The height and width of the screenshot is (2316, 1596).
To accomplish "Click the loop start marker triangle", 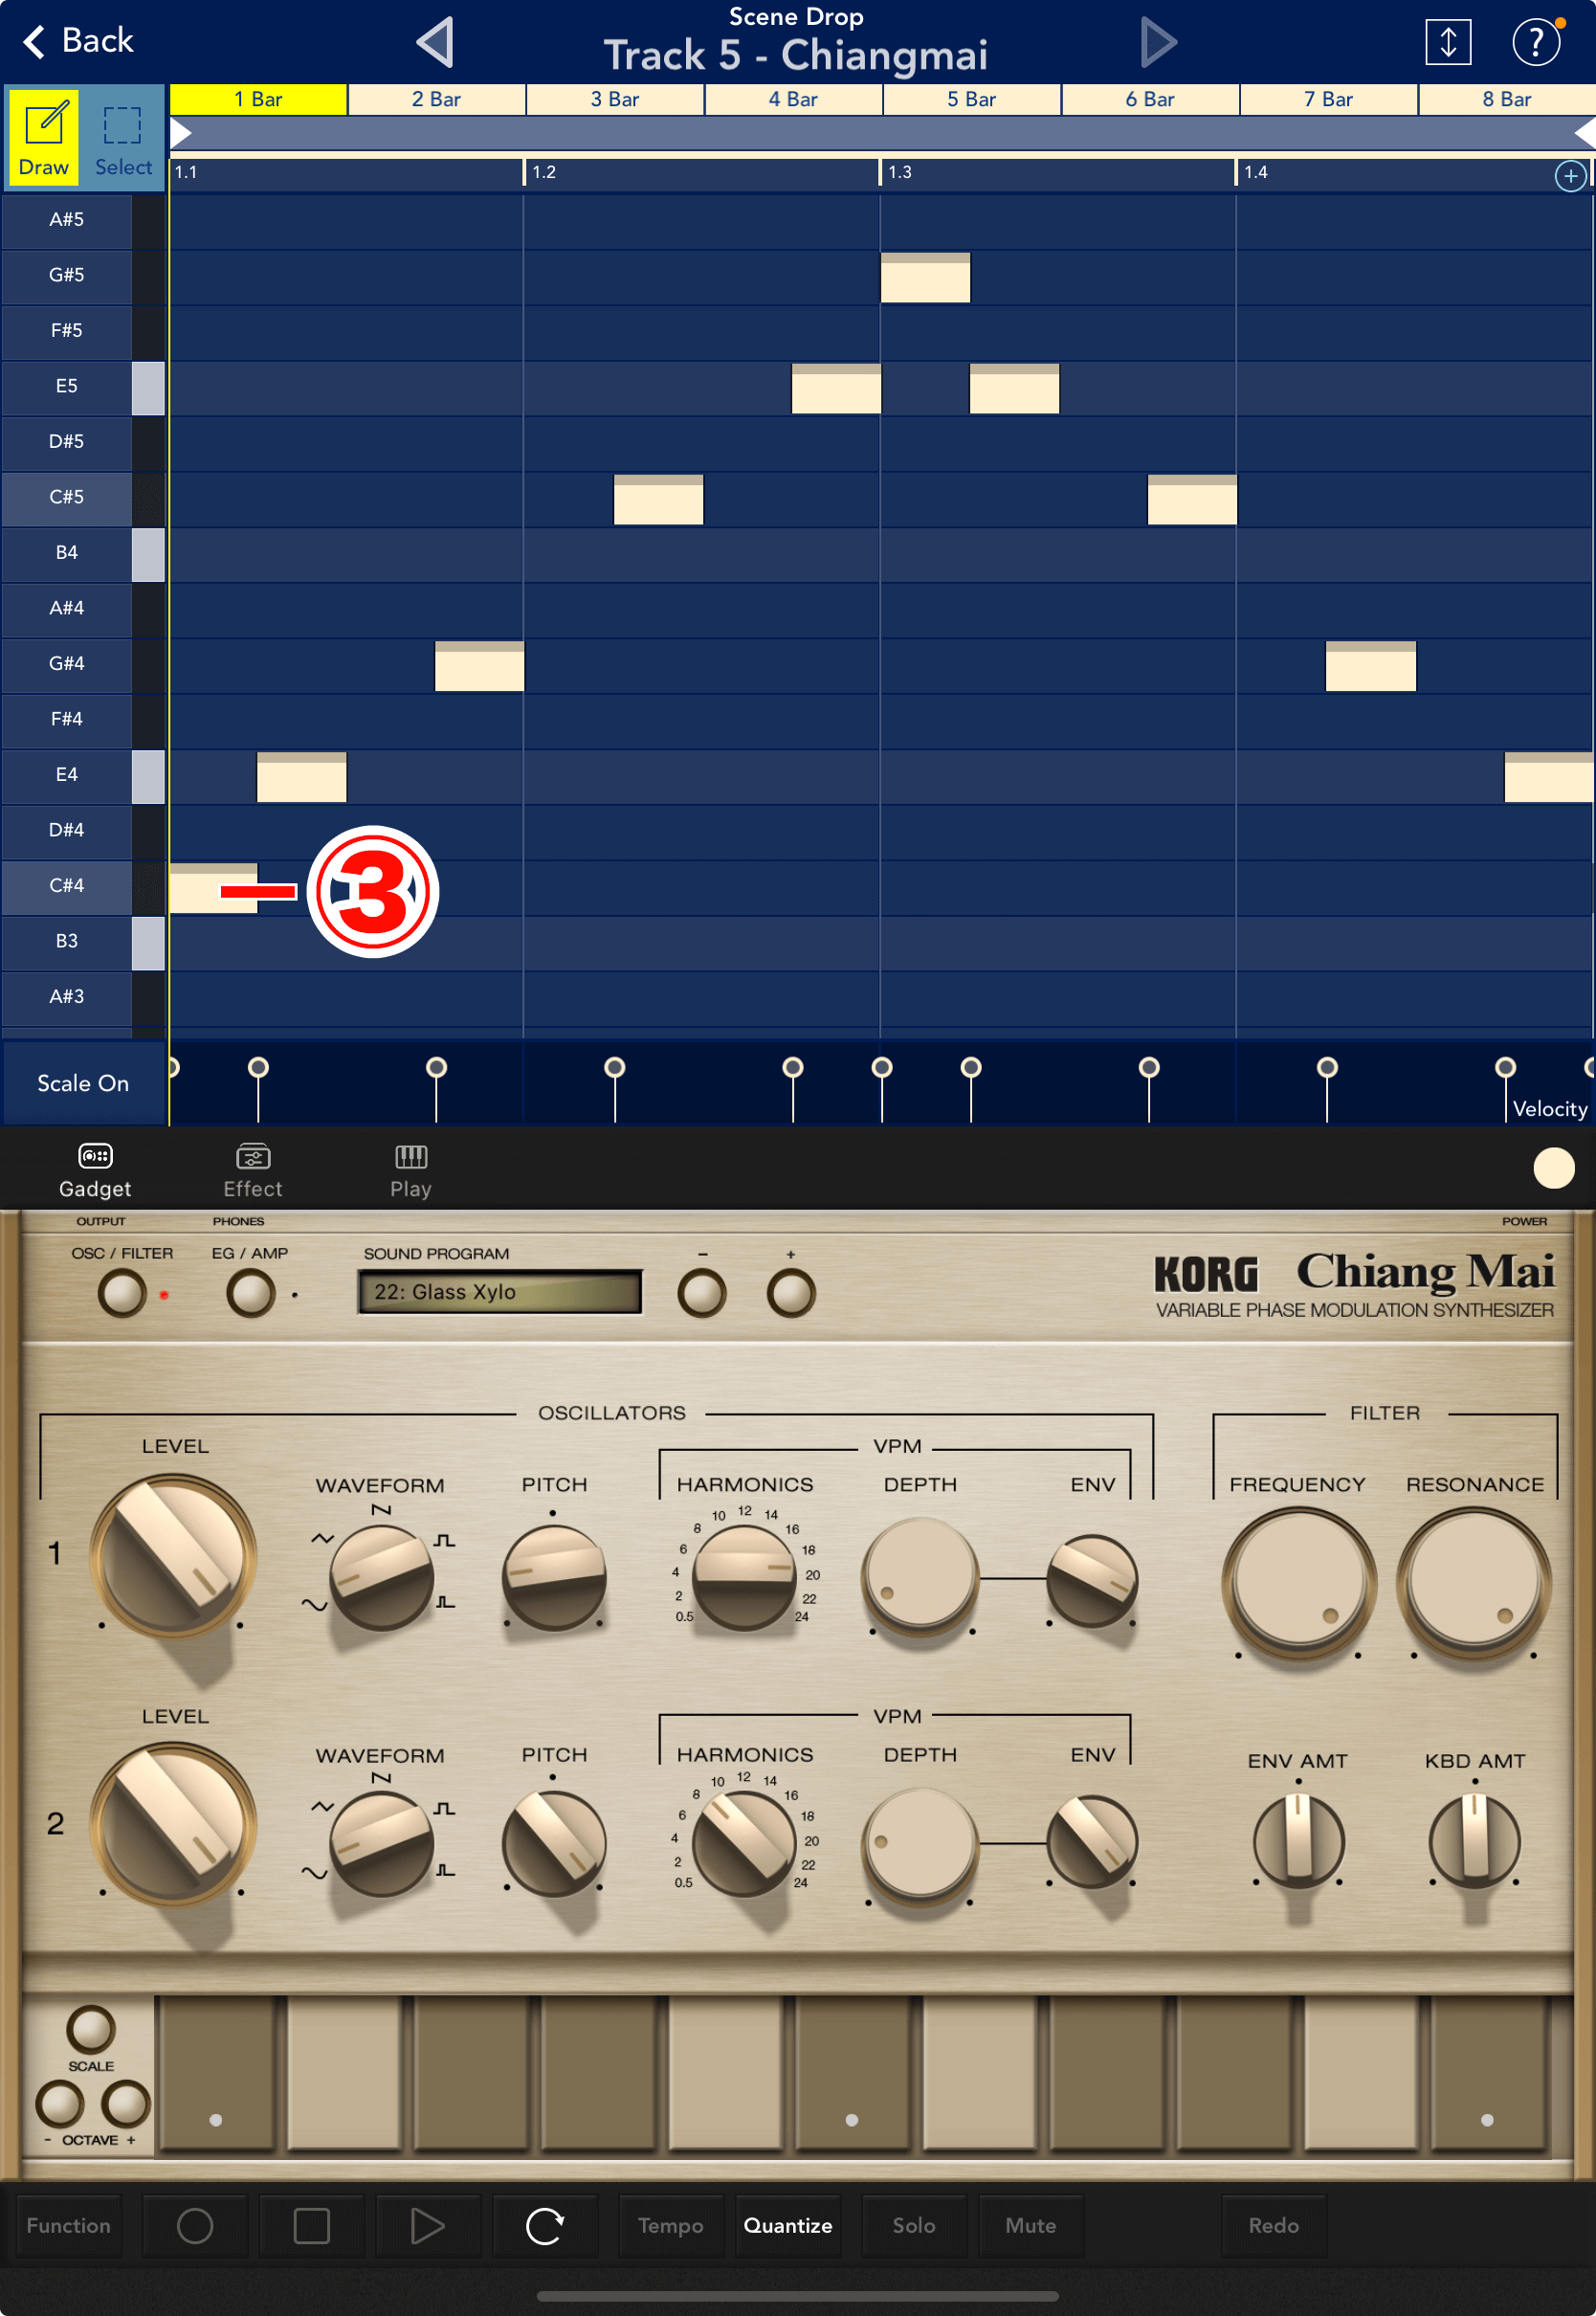I will 180,132.
